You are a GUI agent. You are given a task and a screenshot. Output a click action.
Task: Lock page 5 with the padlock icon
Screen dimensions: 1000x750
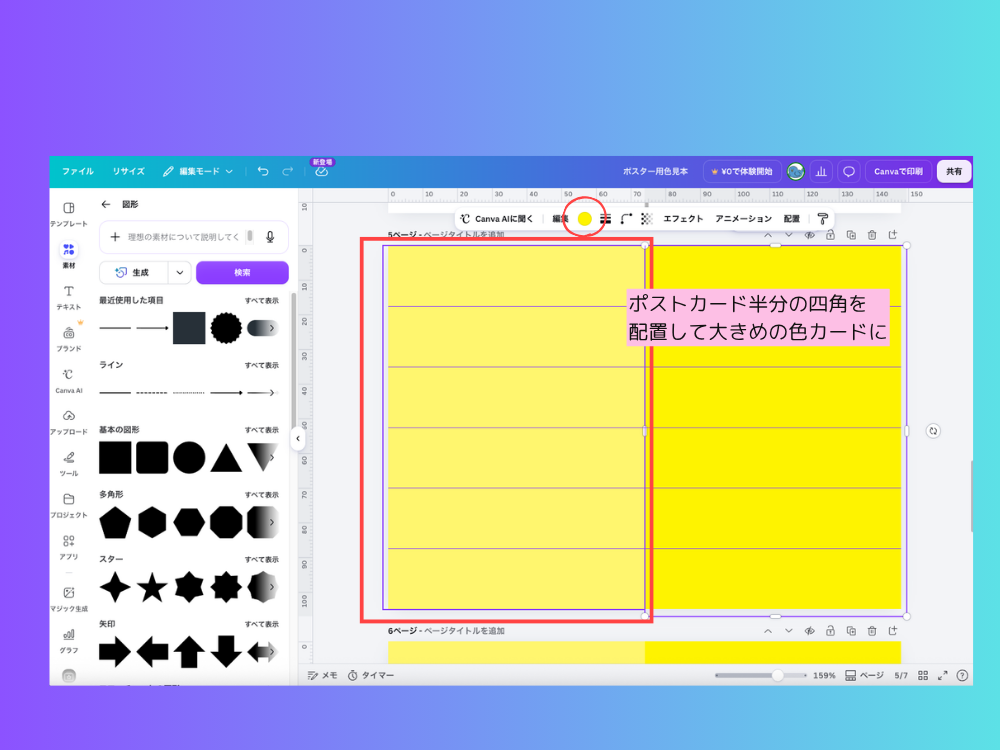(830, 235)
